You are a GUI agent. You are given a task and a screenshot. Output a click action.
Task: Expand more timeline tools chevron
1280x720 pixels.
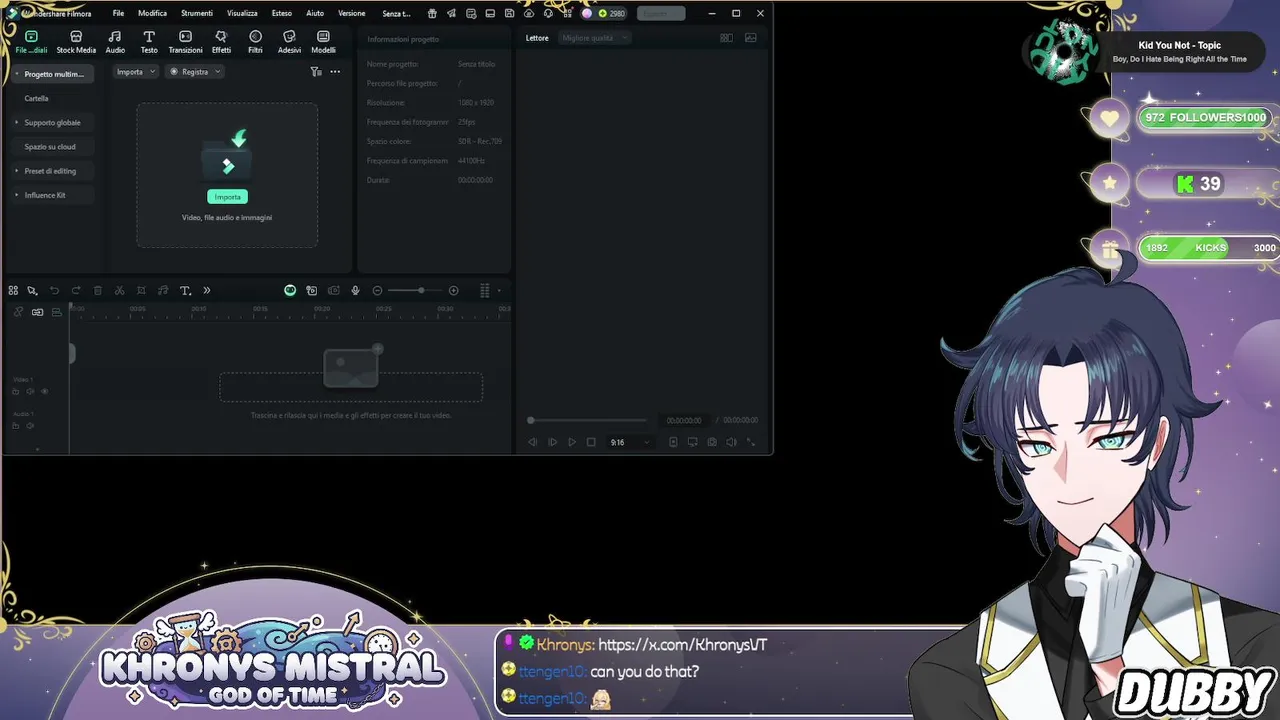point(207,290)
